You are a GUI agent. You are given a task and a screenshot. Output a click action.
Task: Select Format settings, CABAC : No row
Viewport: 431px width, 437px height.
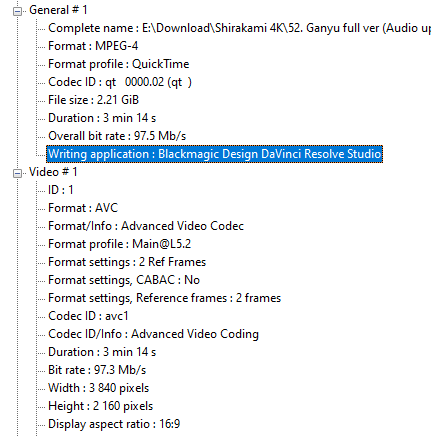pyautogui.click(x=124, y=280)
